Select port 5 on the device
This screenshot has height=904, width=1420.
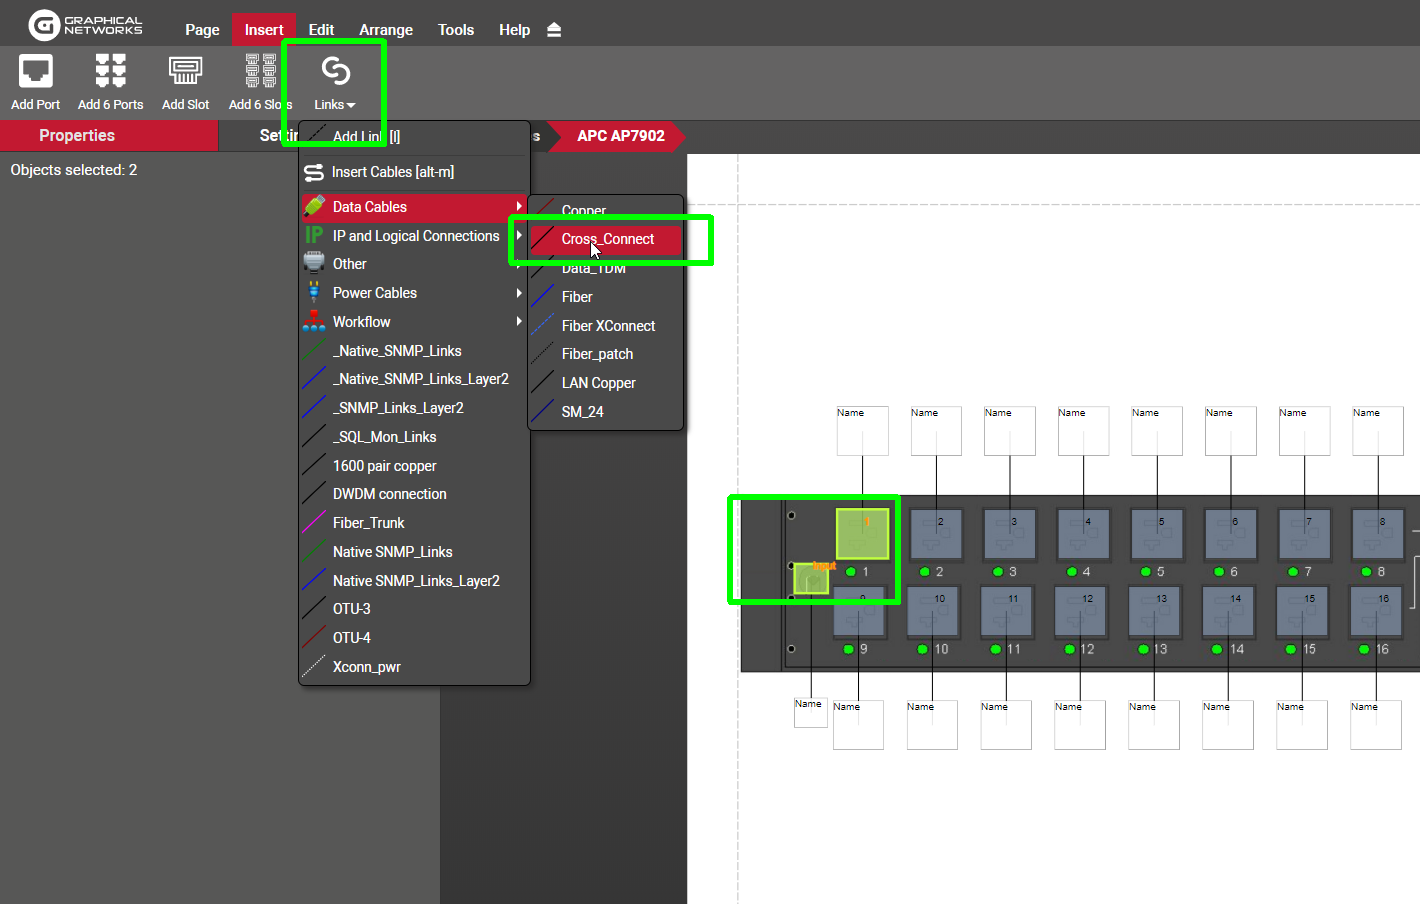click(1157, 534)
